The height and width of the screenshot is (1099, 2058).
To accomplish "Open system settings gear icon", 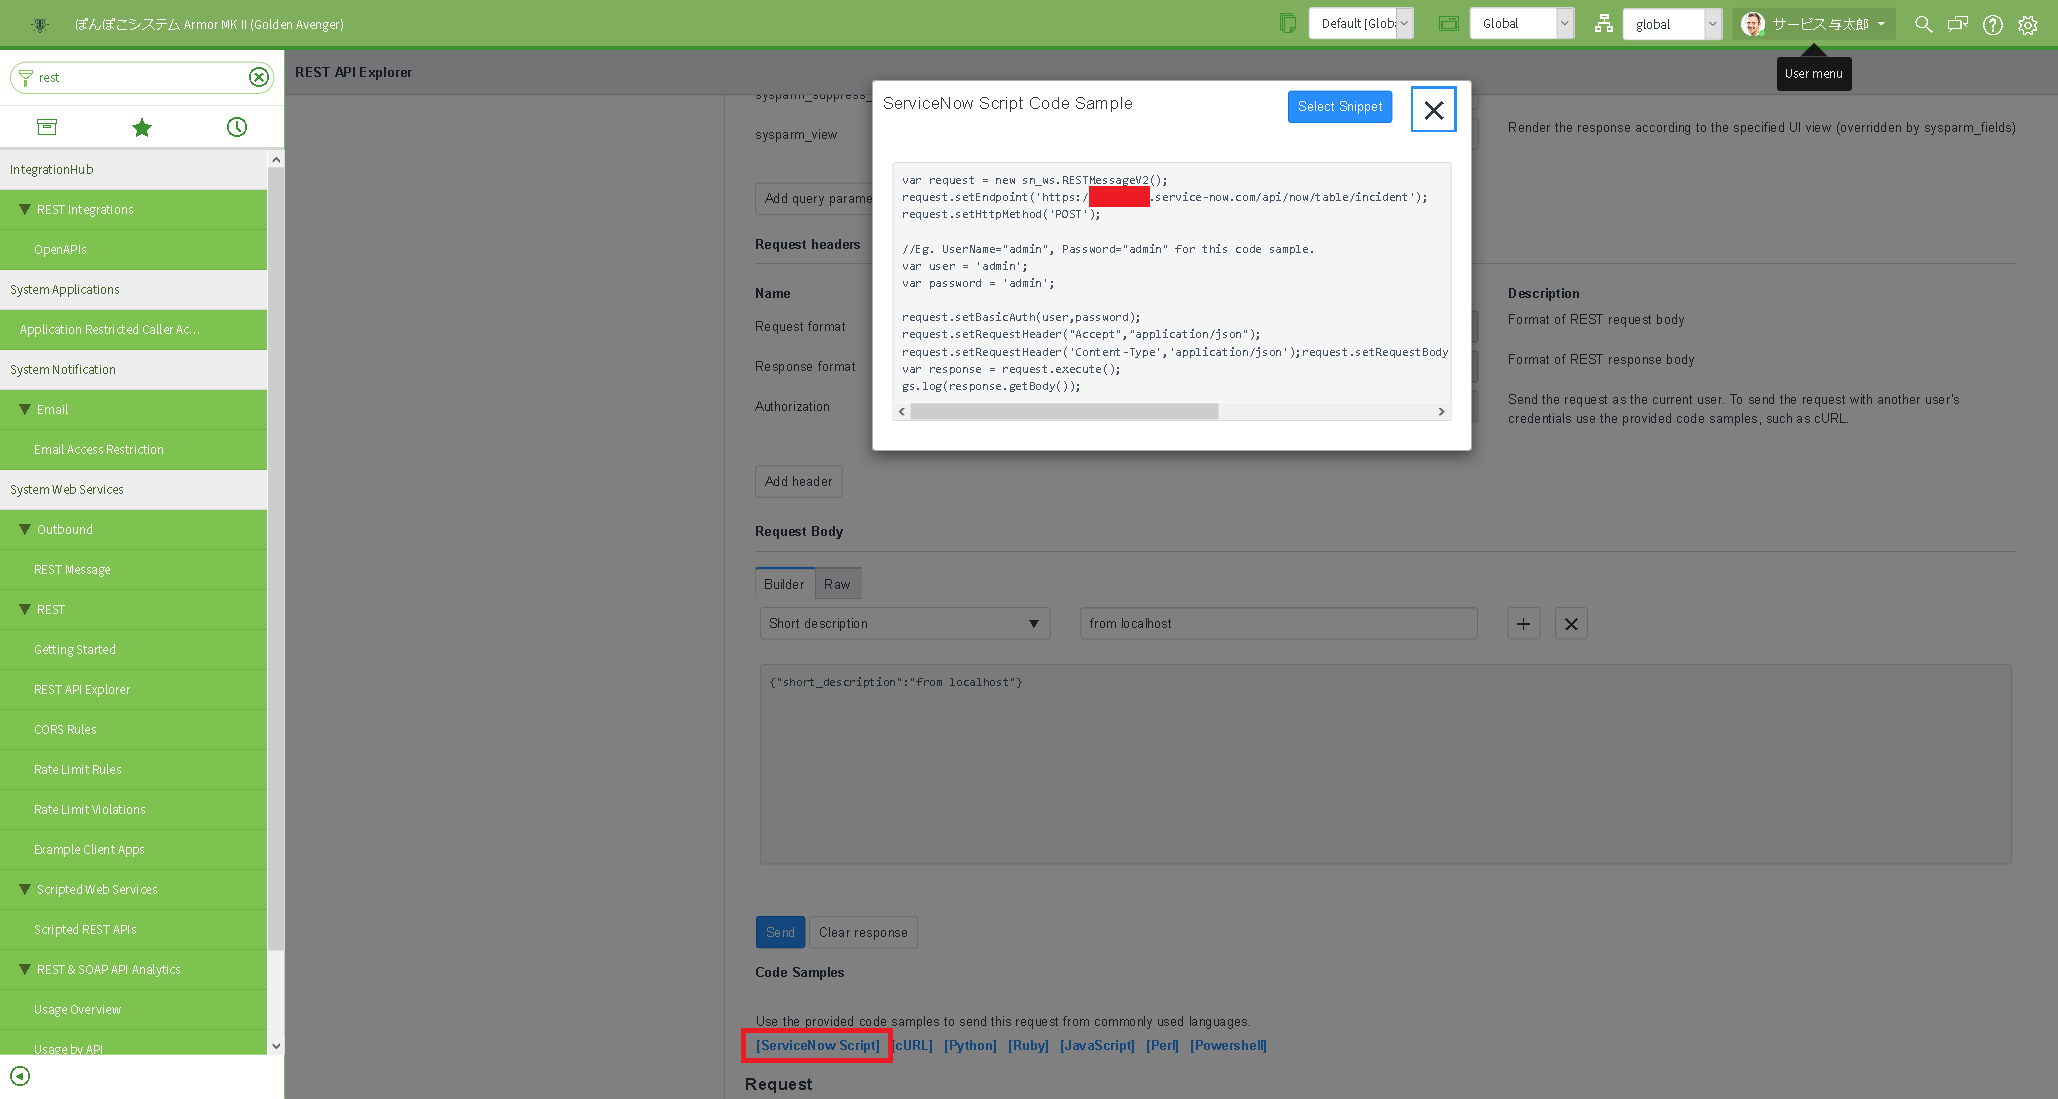I will tap(2027, 25).
